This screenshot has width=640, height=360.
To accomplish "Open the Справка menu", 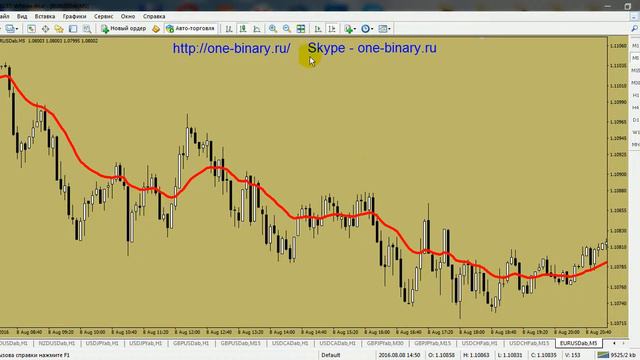I will click(x=154, y=16).
